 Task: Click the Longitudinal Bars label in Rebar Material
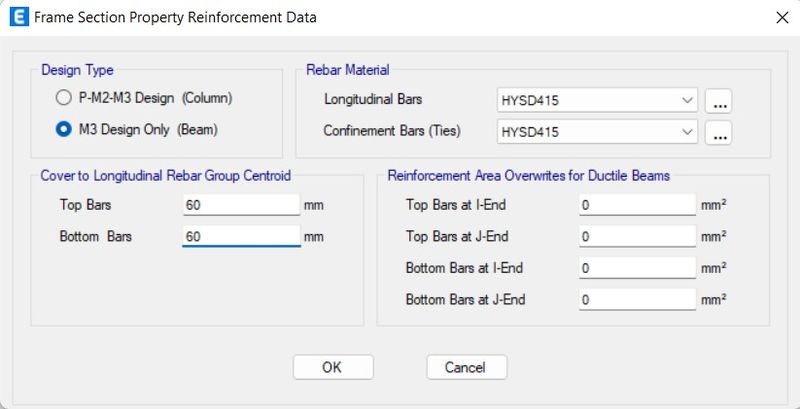373,99
